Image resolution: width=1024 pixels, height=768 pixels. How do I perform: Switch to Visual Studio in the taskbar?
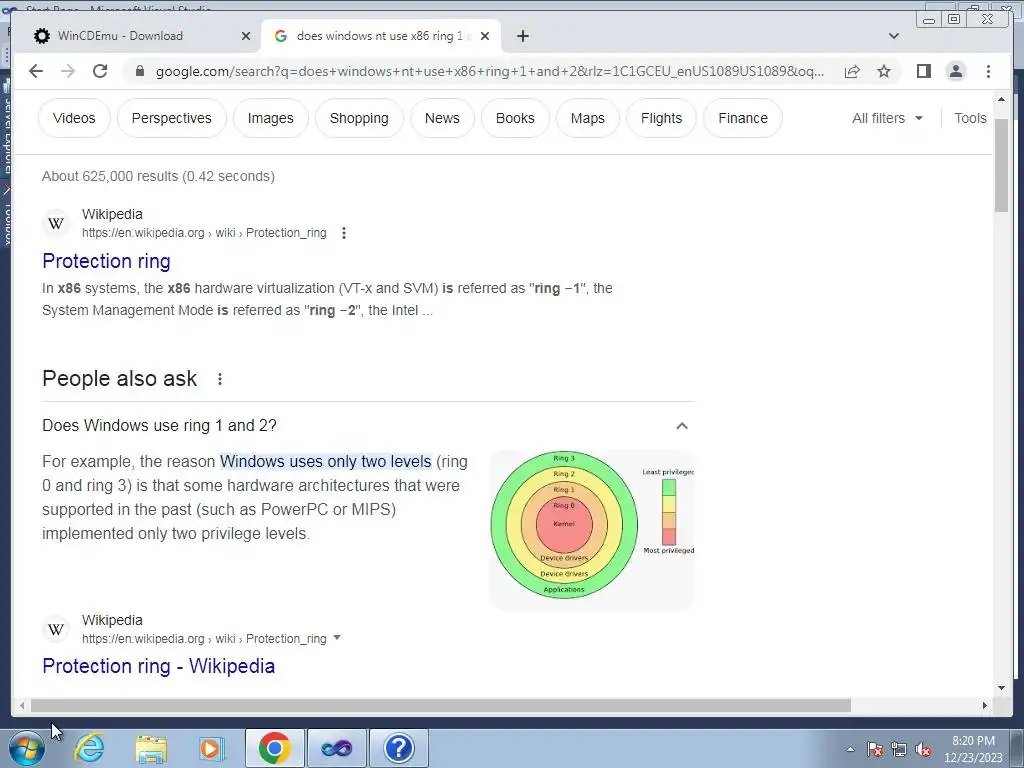point(337,748)
